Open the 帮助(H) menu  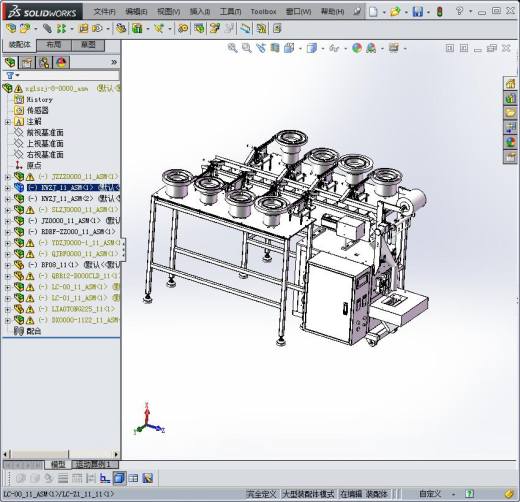(x=332, y=12)
